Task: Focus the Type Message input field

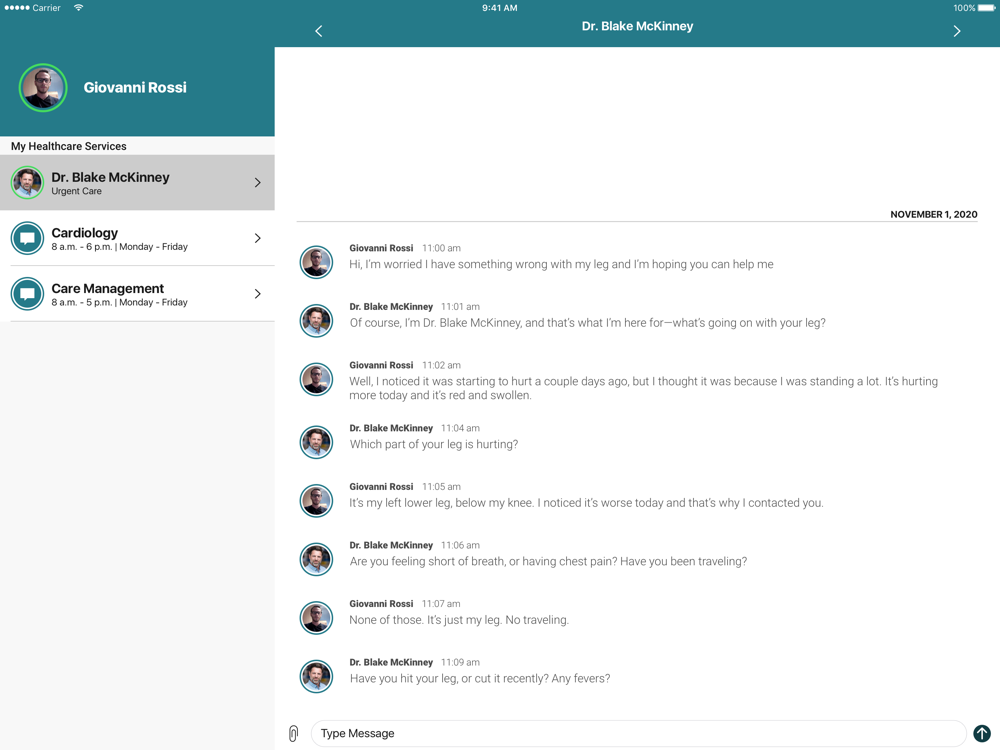Action: 638,733
